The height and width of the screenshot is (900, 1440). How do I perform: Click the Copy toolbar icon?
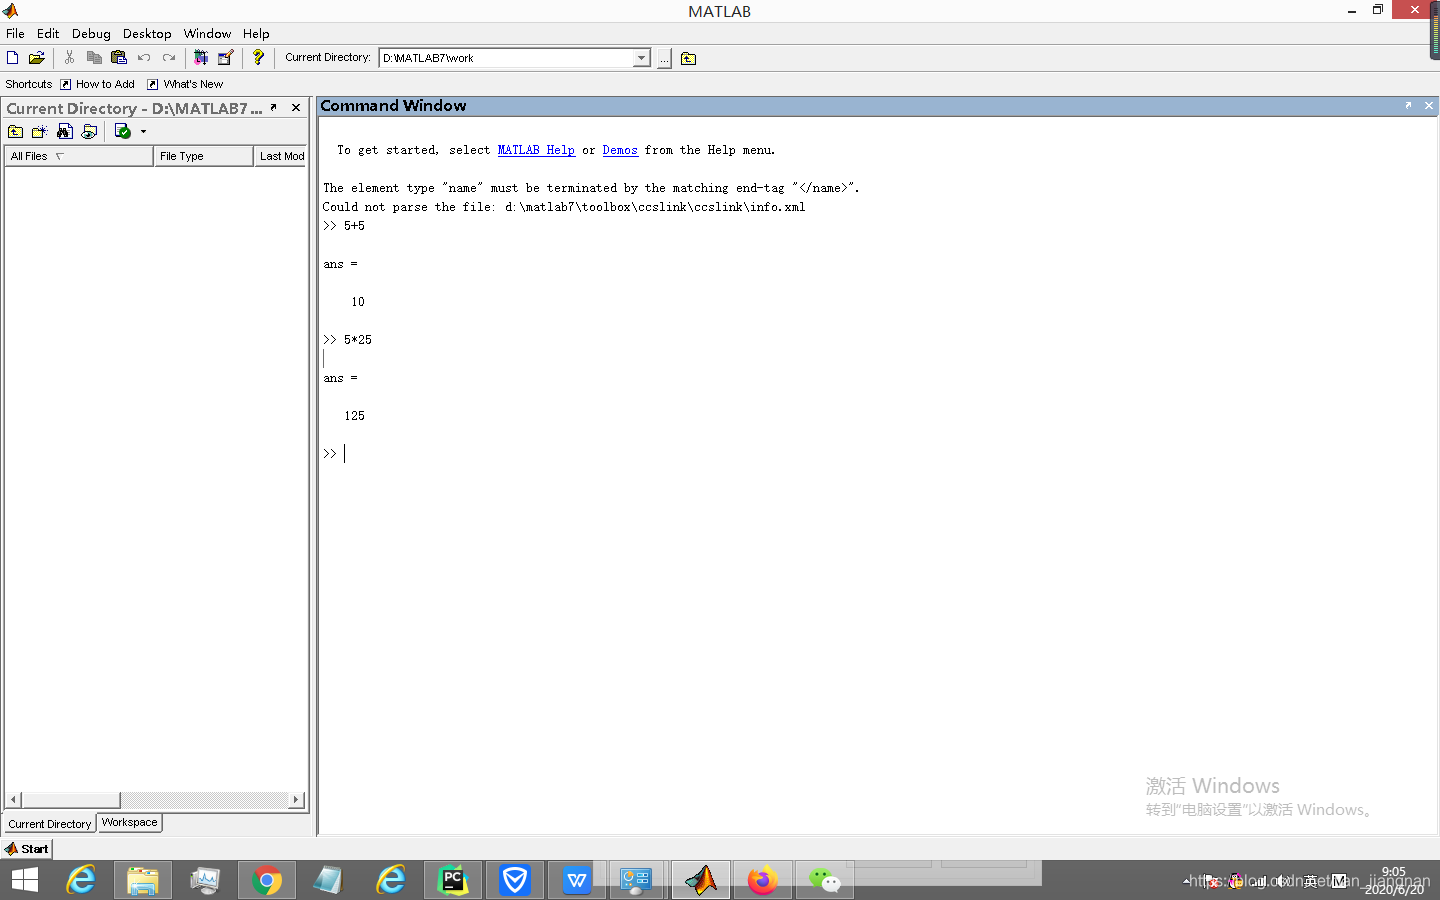[94, 58]
